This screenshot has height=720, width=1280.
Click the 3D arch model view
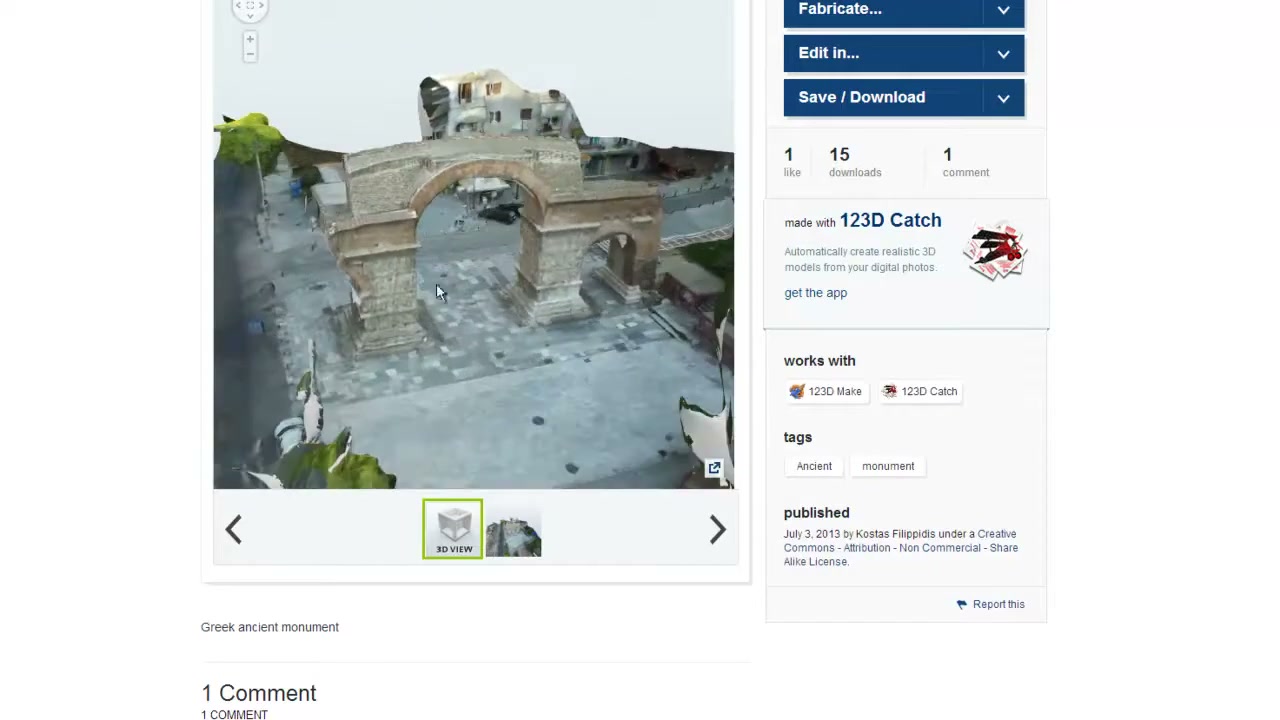tap(473, 245)
